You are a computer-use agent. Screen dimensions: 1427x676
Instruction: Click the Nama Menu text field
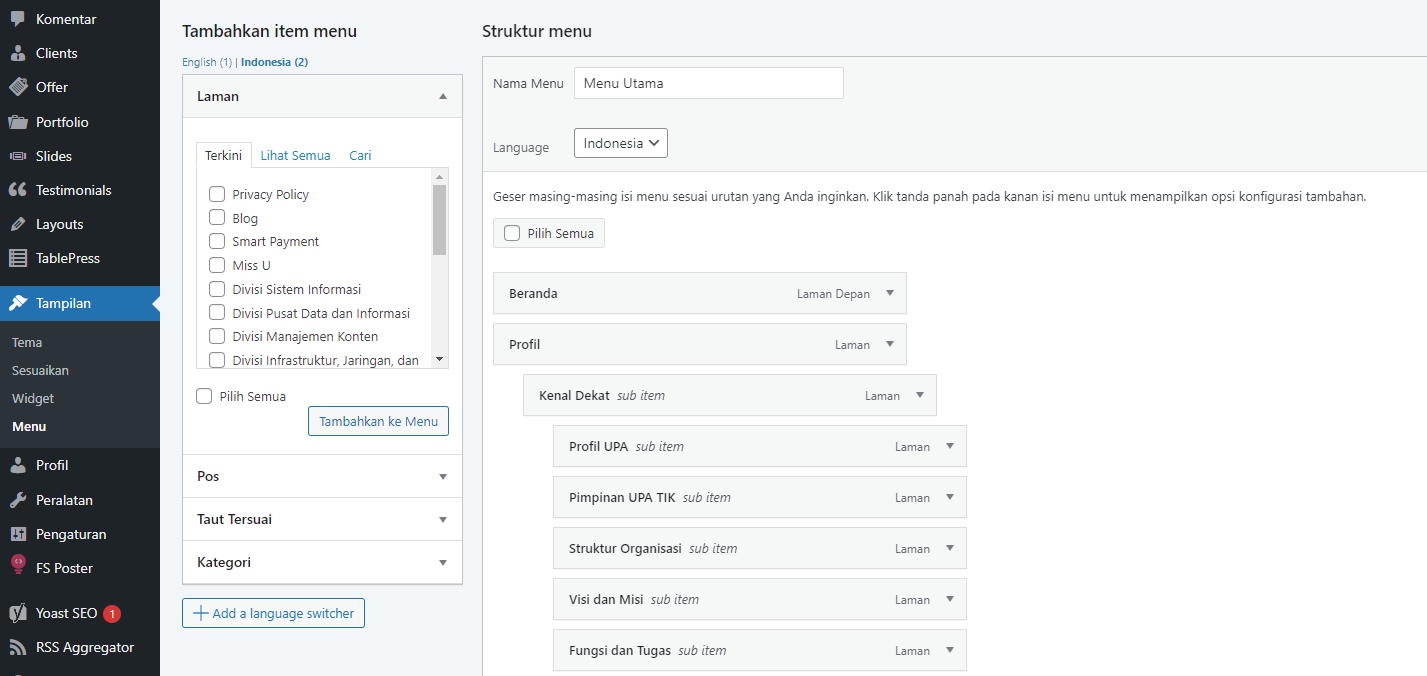[x=708, y=83]
